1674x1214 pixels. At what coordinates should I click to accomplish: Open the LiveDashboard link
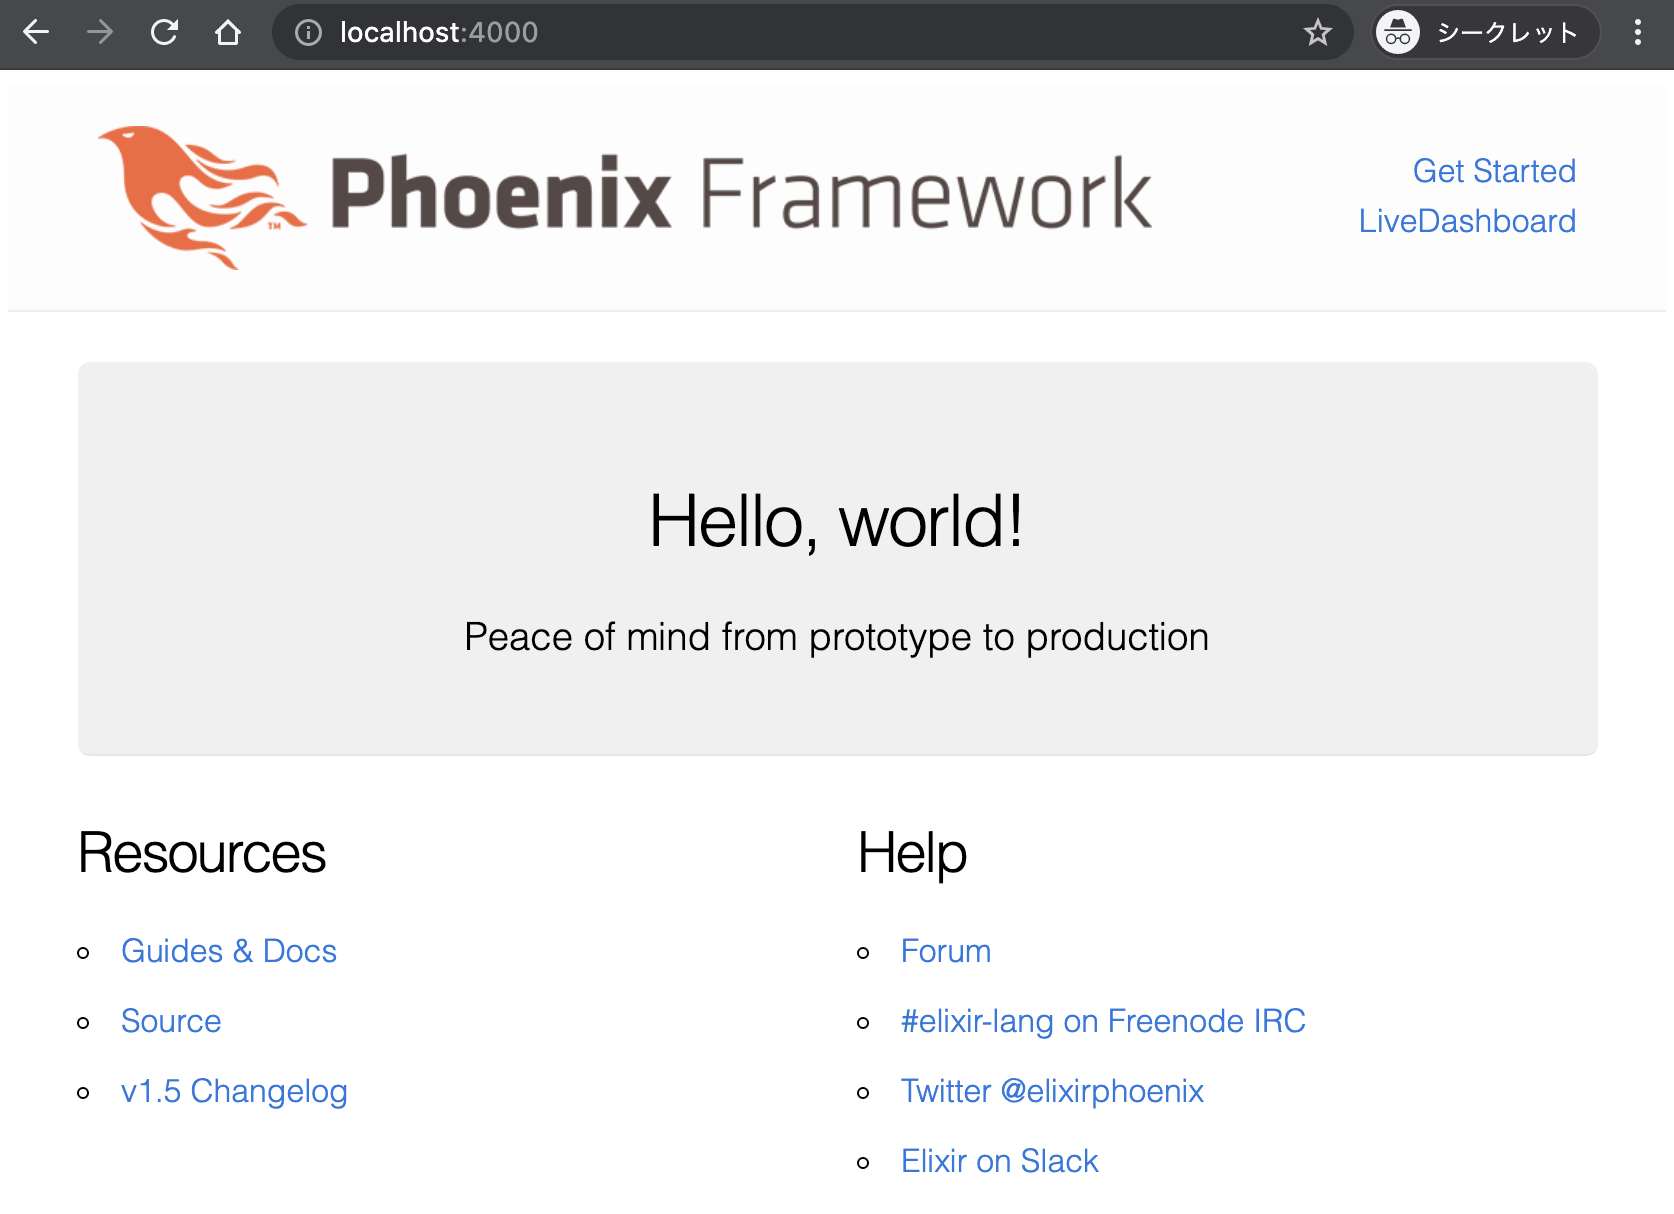(x=1467, y=221)
